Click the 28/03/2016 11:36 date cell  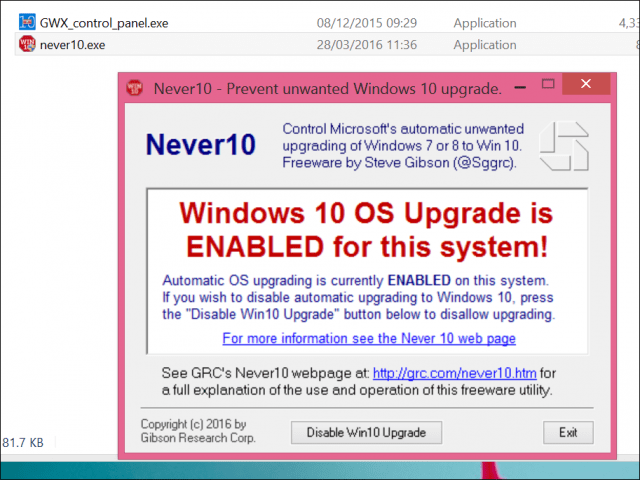coord(367,44)
